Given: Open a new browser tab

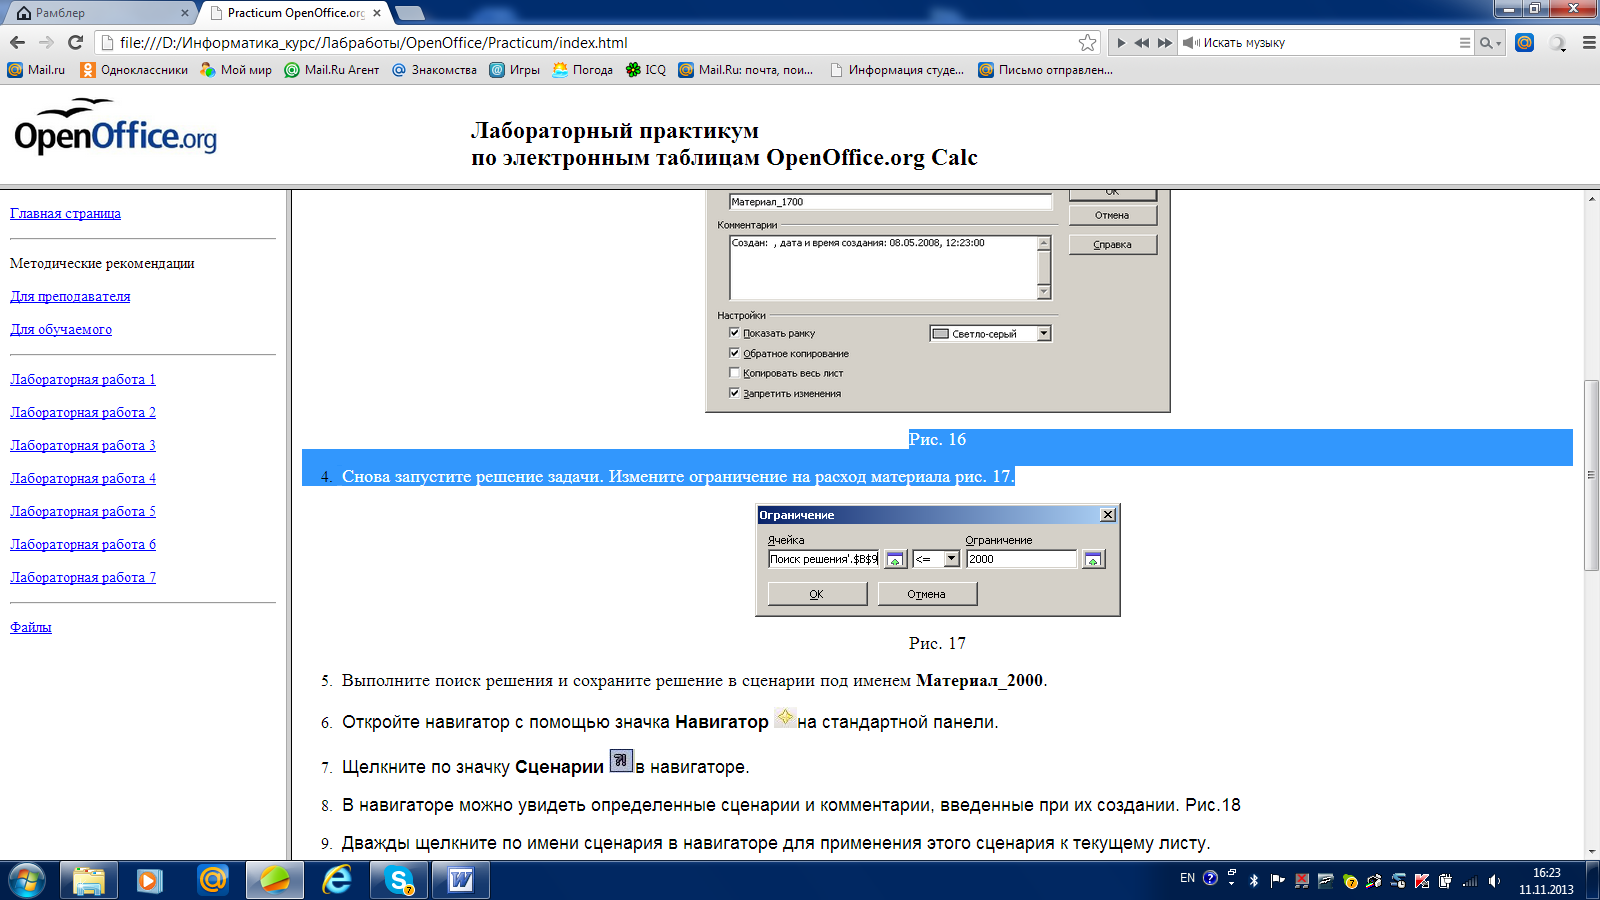Looking at the screenshot, I should tap(410, 13).
